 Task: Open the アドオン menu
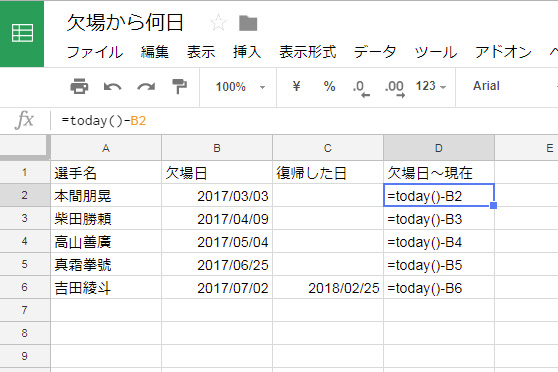pyautogui.click(x=504, y=52)
